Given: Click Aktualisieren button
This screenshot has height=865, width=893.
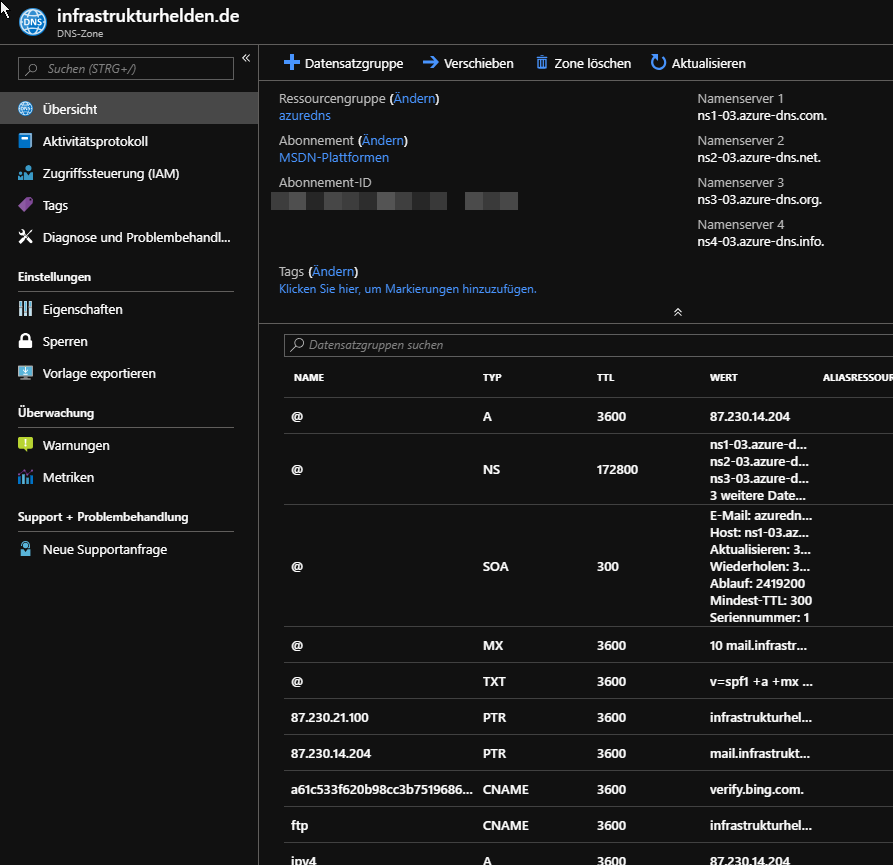Looking at the screenshot, I should [698, 63].
